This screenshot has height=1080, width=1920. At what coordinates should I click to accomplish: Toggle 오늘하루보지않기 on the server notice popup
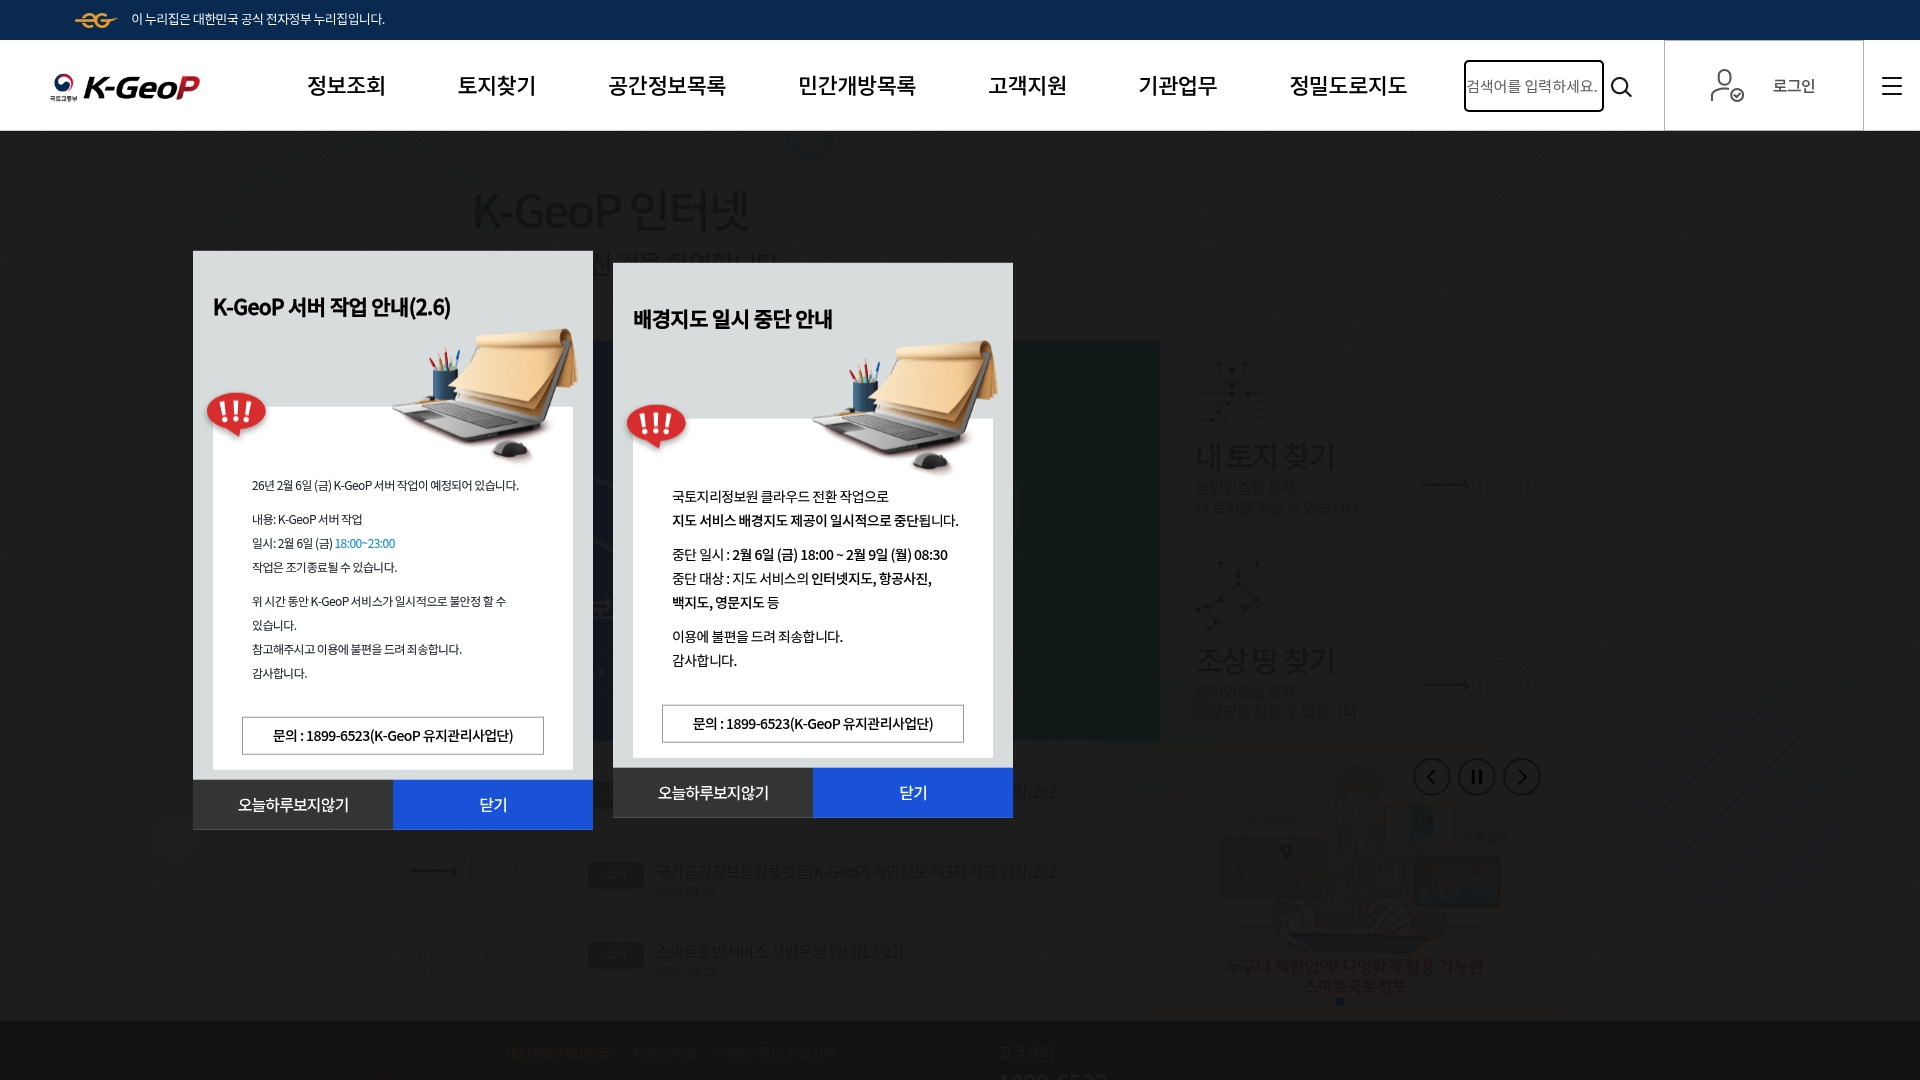click(292, 804)
